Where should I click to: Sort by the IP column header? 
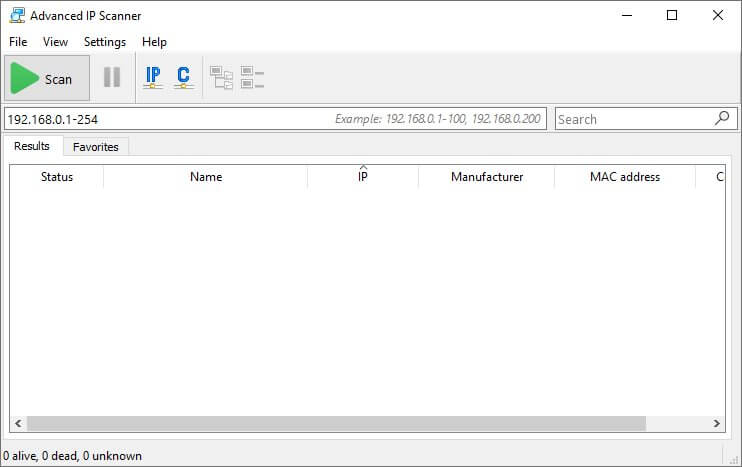(x=362, y=176)
